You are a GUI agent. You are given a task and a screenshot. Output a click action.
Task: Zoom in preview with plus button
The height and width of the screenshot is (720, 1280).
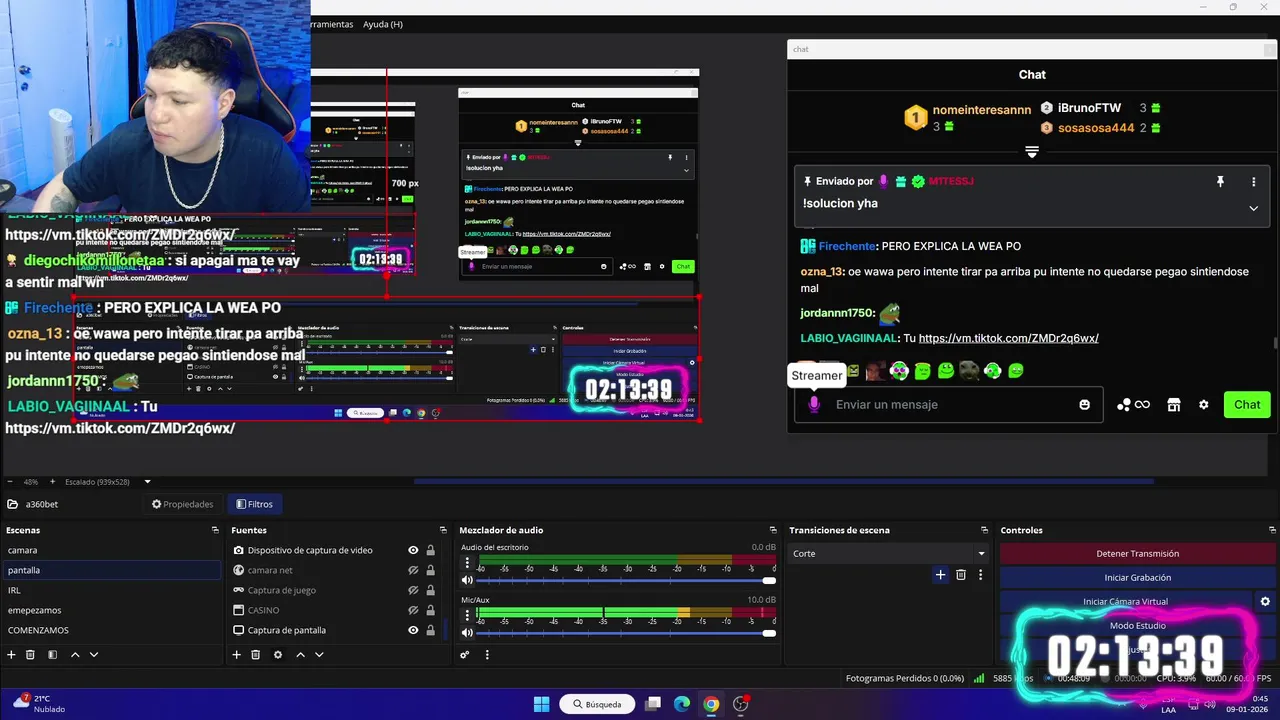(53, 482)
